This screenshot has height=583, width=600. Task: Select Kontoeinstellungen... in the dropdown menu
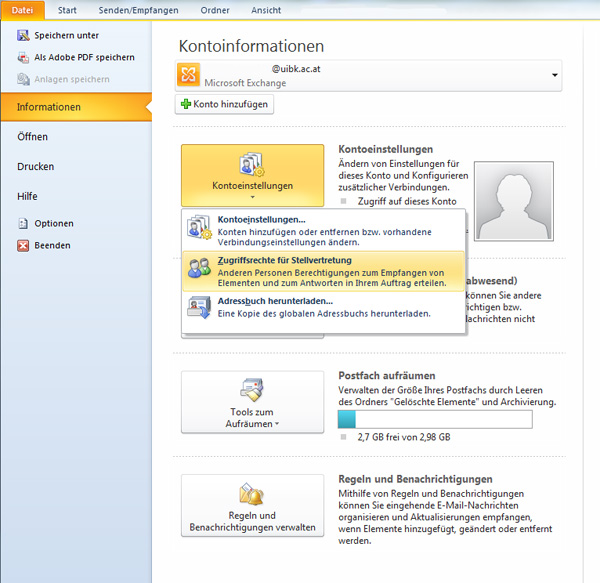(x=323, y=230)
